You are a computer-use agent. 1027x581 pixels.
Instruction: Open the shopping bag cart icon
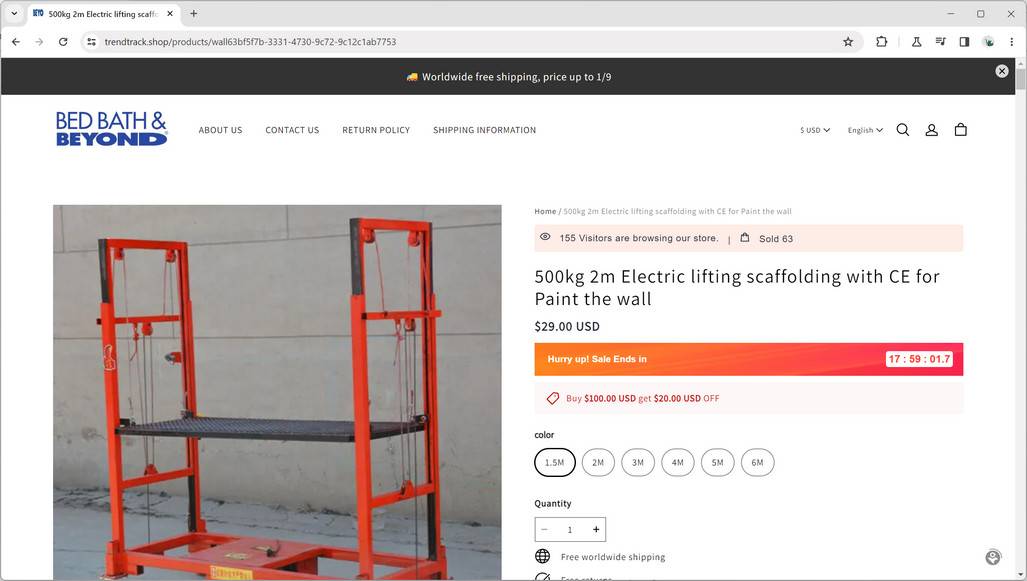(x=960, y=130)
